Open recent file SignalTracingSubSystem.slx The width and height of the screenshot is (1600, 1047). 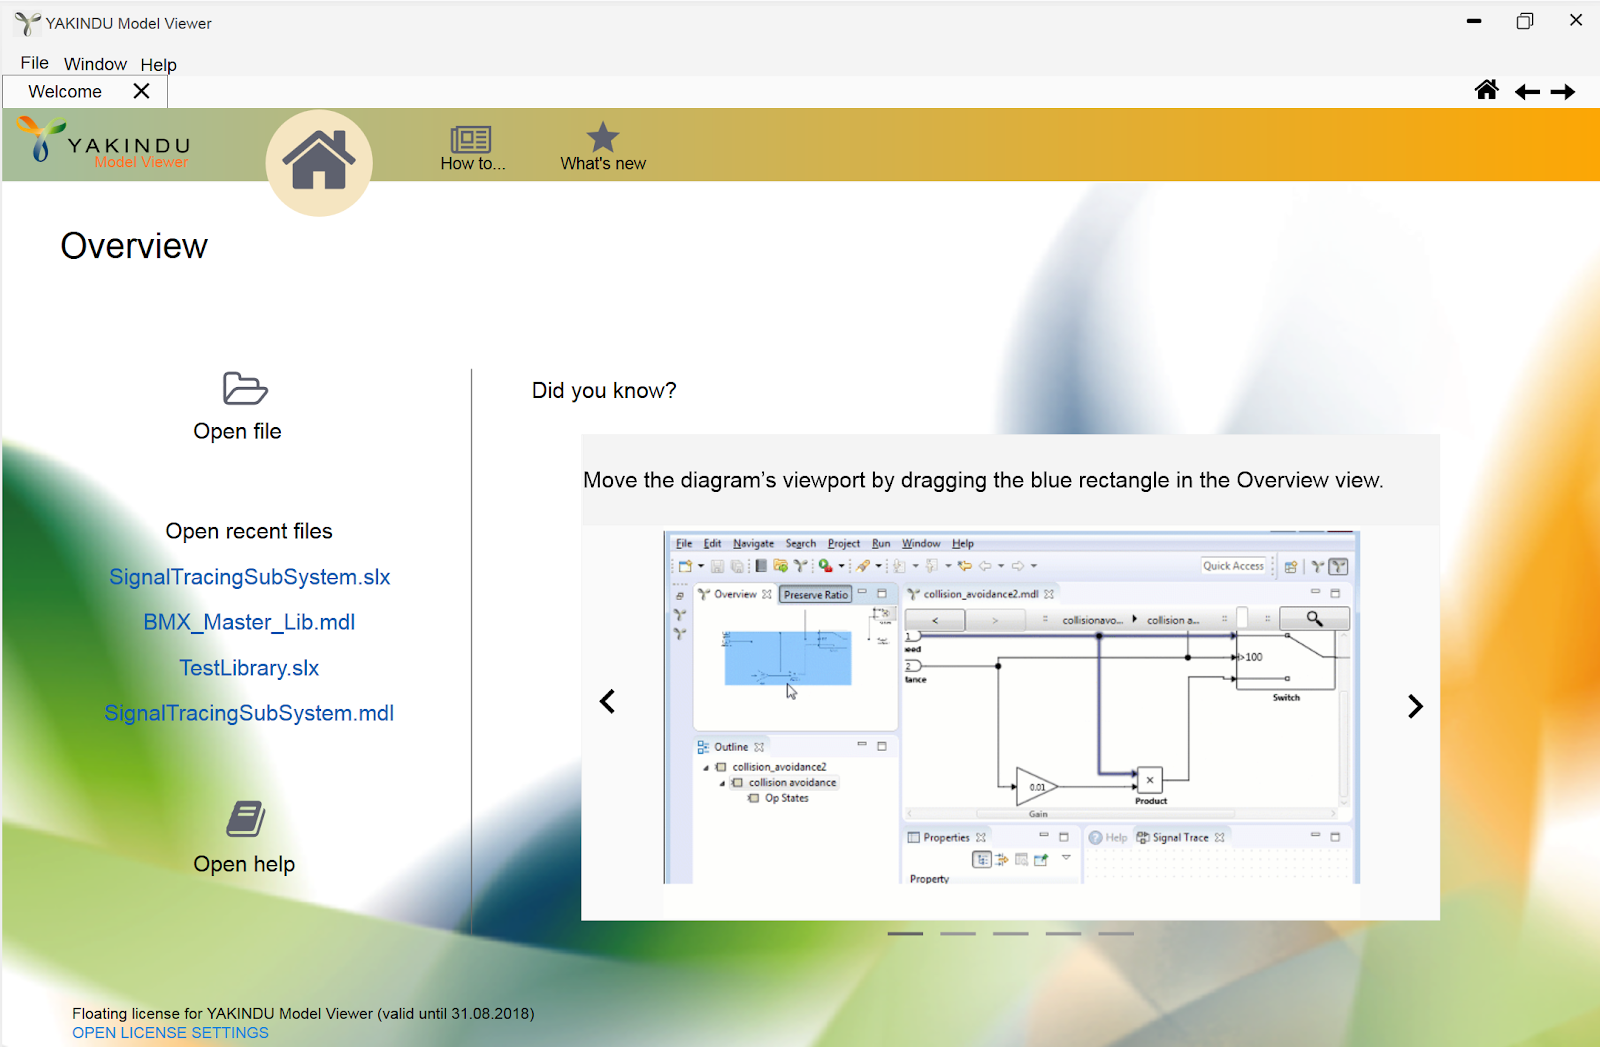(249, 577)
